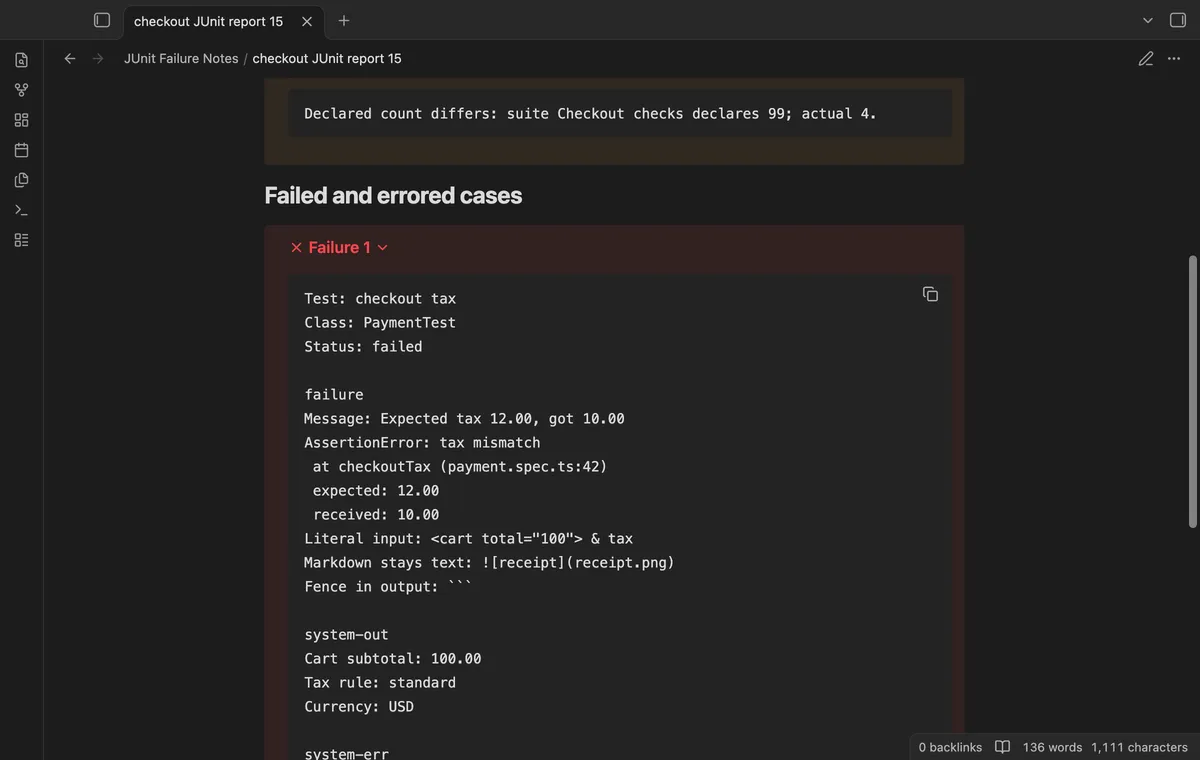Click the 'Tax rule: standard' line
Image resolution: width=1200 pixels, height=760 pixels.
coord(380,683)
